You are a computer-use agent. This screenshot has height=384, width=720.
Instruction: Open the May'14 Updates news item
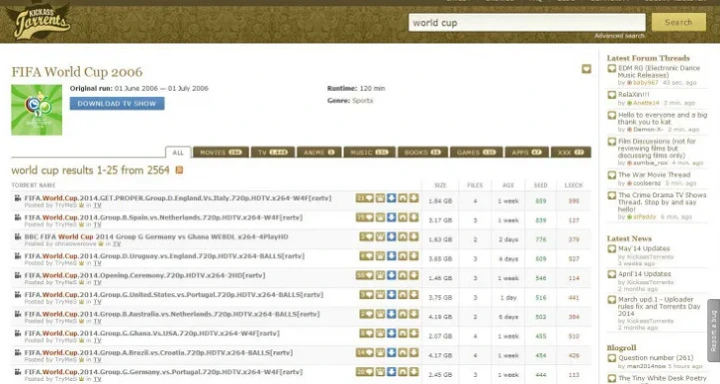point(644,248)
